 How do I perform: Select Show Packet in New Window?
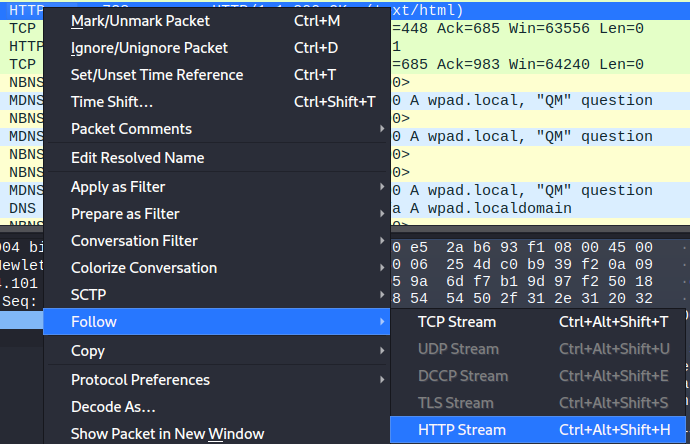(x=167, y=434)
